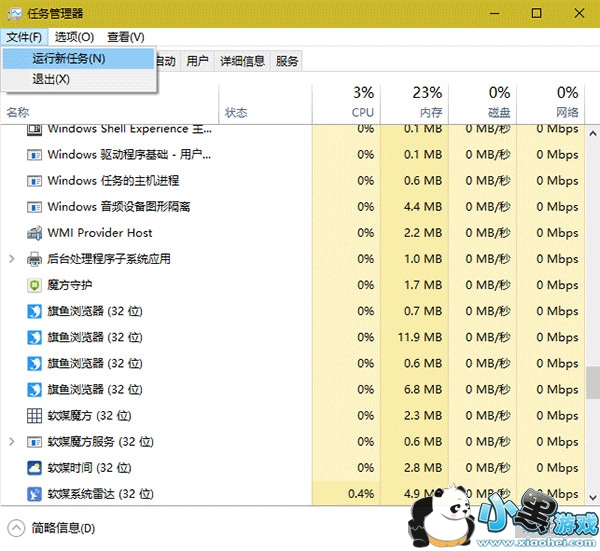Click the 简略信息(D) label
Screen dimensions: 600x551
pos(63,528)
